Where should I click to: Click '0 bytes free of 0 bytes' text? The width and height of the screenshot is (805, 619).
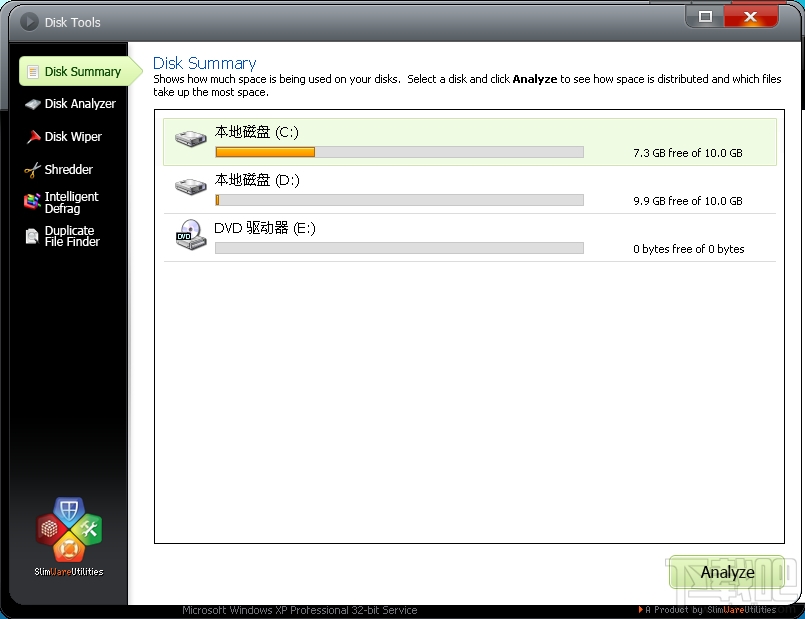click(x=688, y=249)
